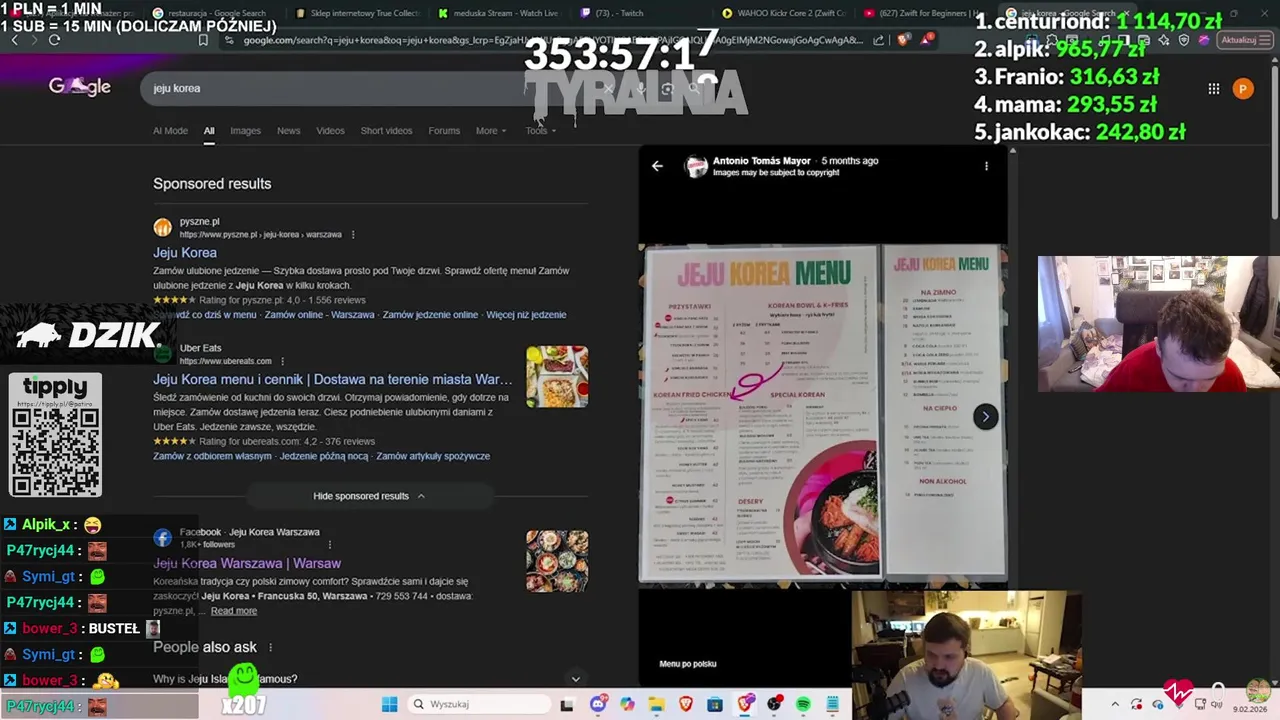Image resolution: width=1280 pixels, height=720 pixels.
Task: Switch to the Forums tab
Action: pyautogui.click(x=444, y=131)
